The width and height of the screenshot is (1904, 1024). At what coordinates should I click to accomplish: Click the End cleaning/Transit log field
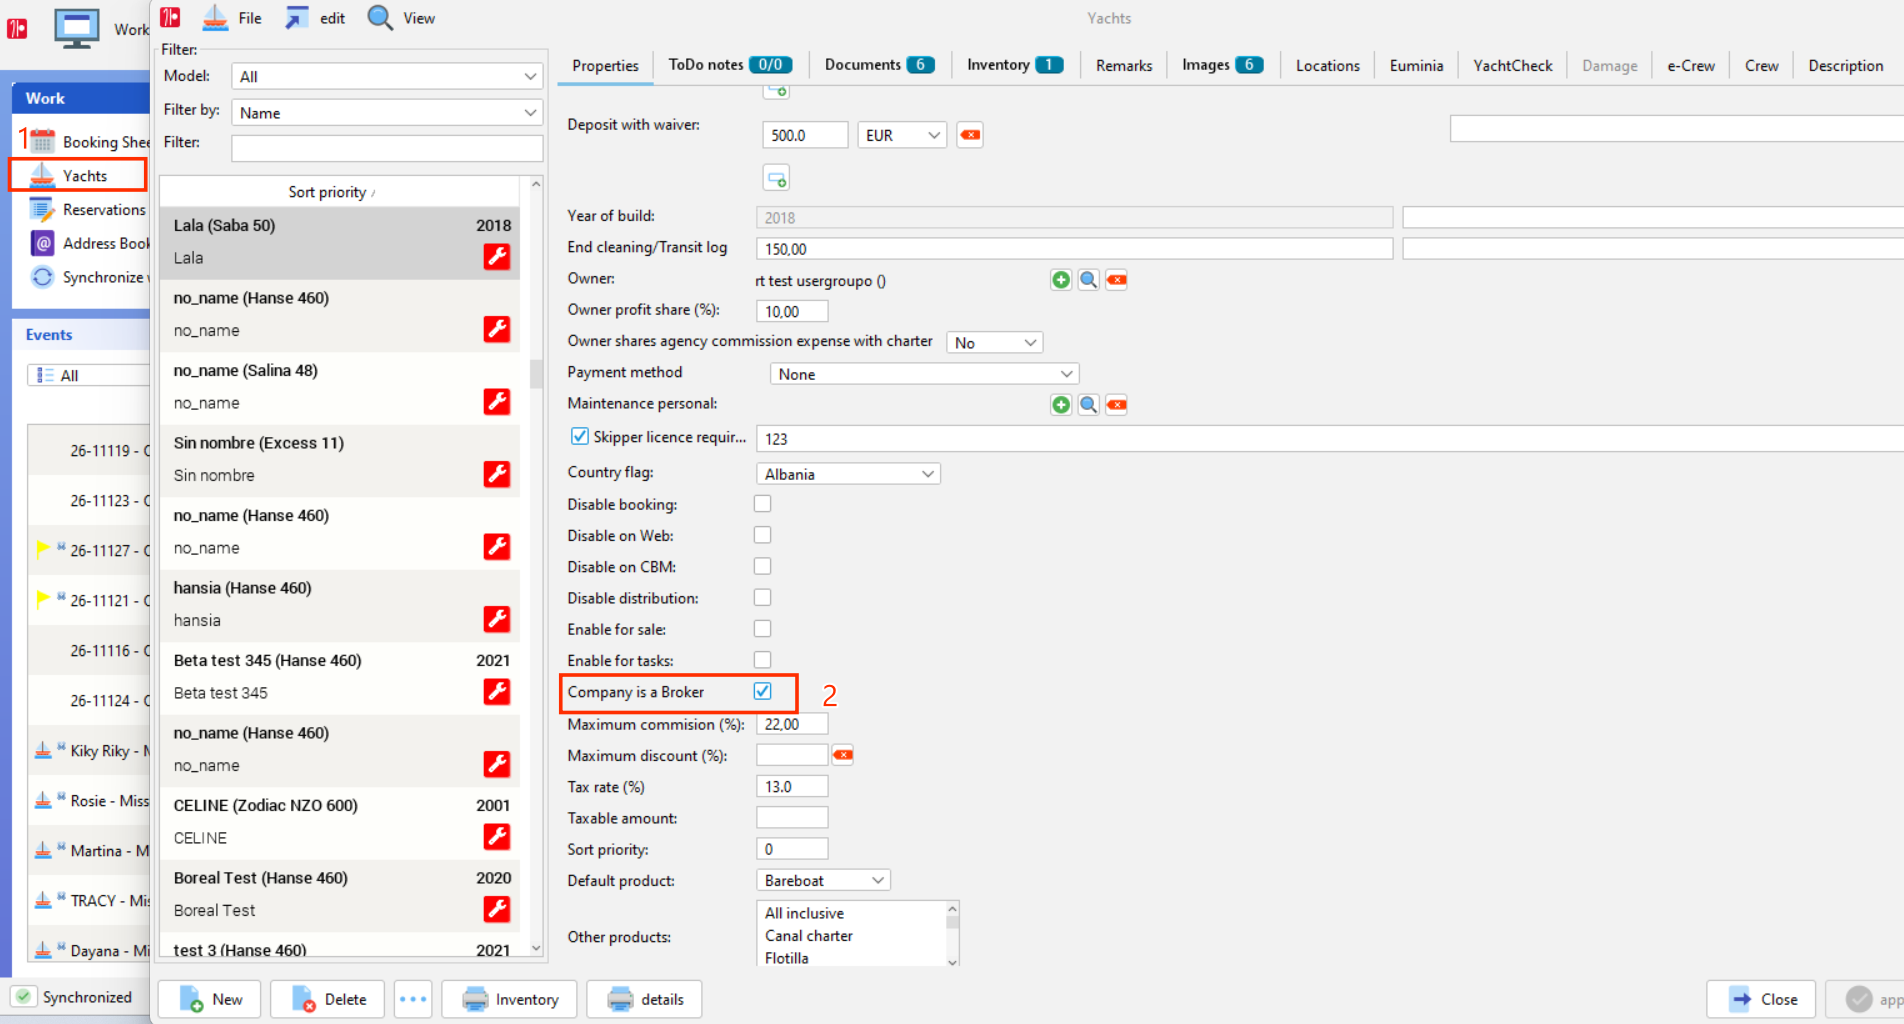tap(1074, 248)
